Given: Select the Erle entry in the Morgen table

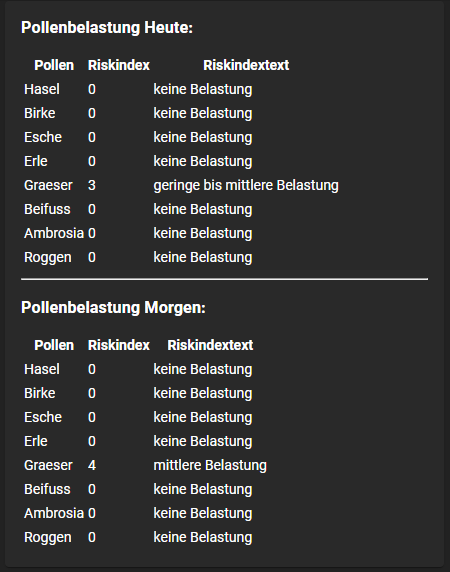Looking at the screenshot, I should (36, 441).
